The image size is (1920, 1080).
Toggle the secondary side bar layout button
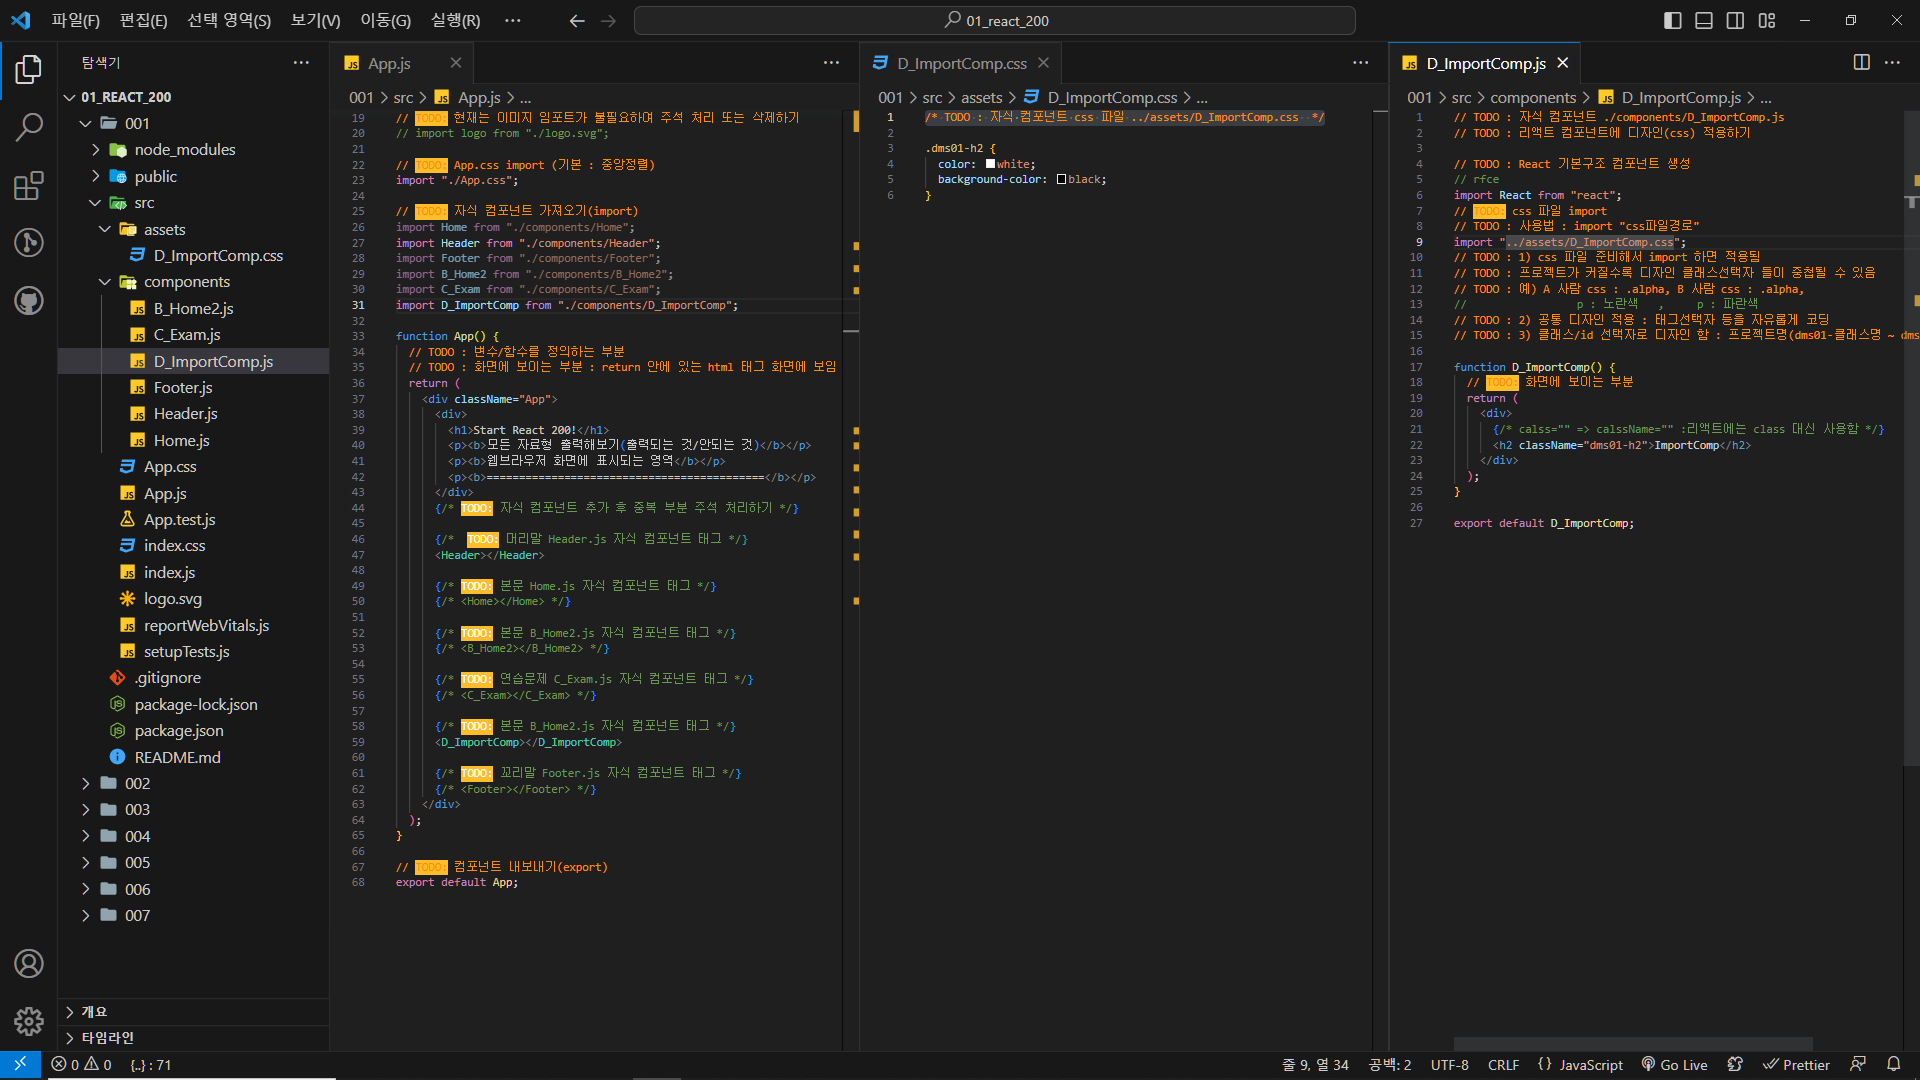[x=1735, y=21]
